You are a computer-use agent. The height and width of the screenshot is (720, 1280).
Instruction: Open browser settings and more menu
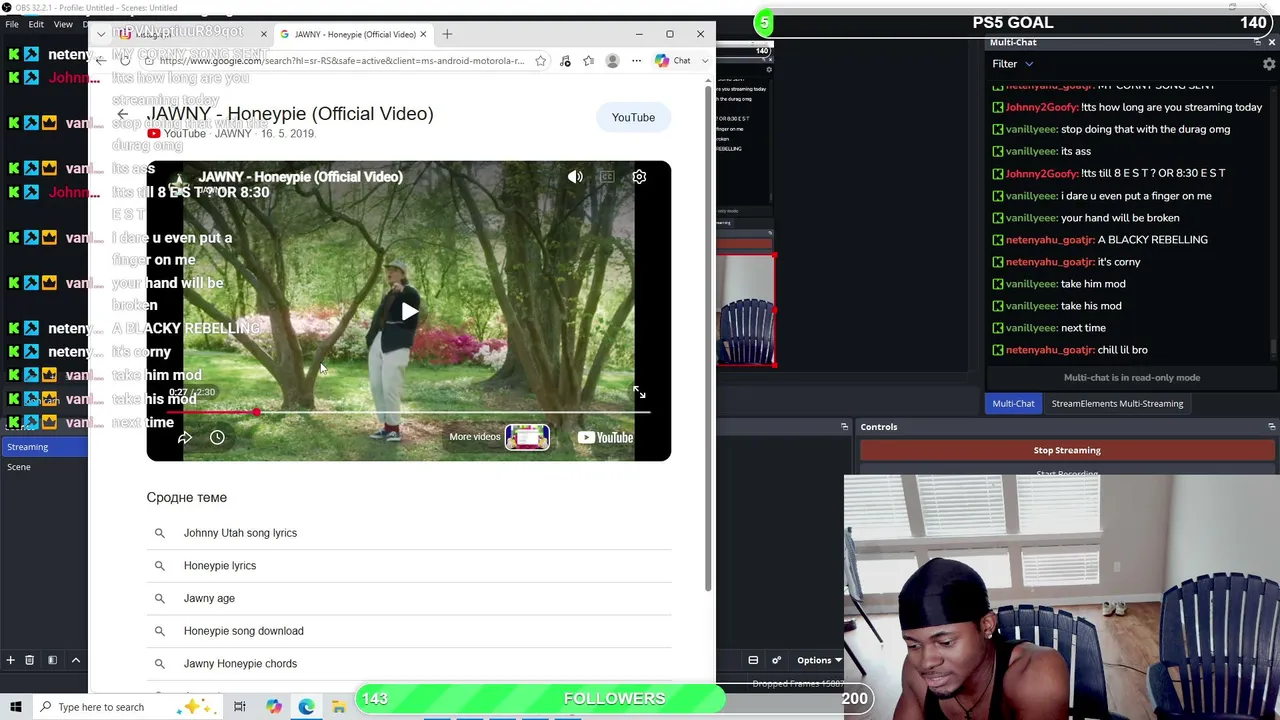pyautogui.click(x=636, y=61)
